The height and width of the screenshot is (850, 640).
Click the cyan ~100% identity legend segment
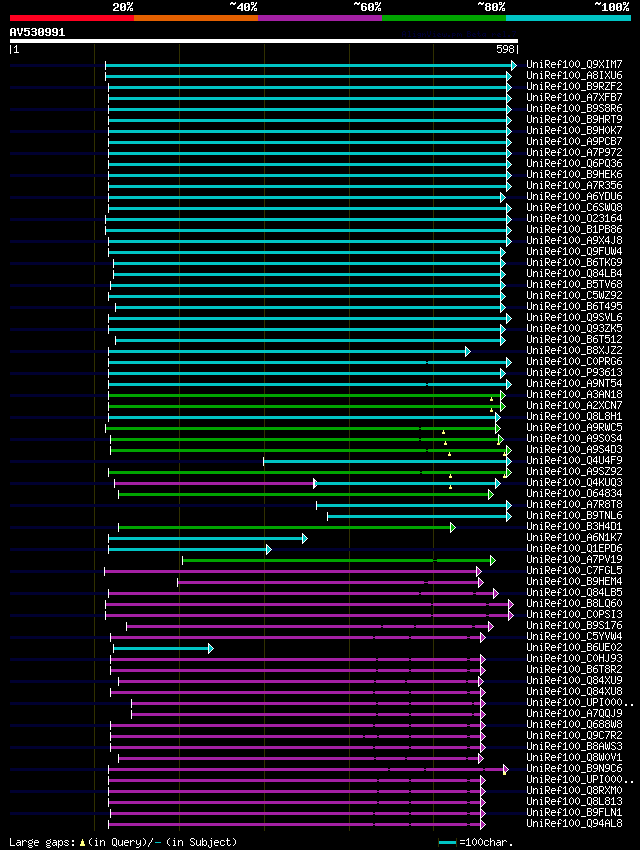point(568,18)
